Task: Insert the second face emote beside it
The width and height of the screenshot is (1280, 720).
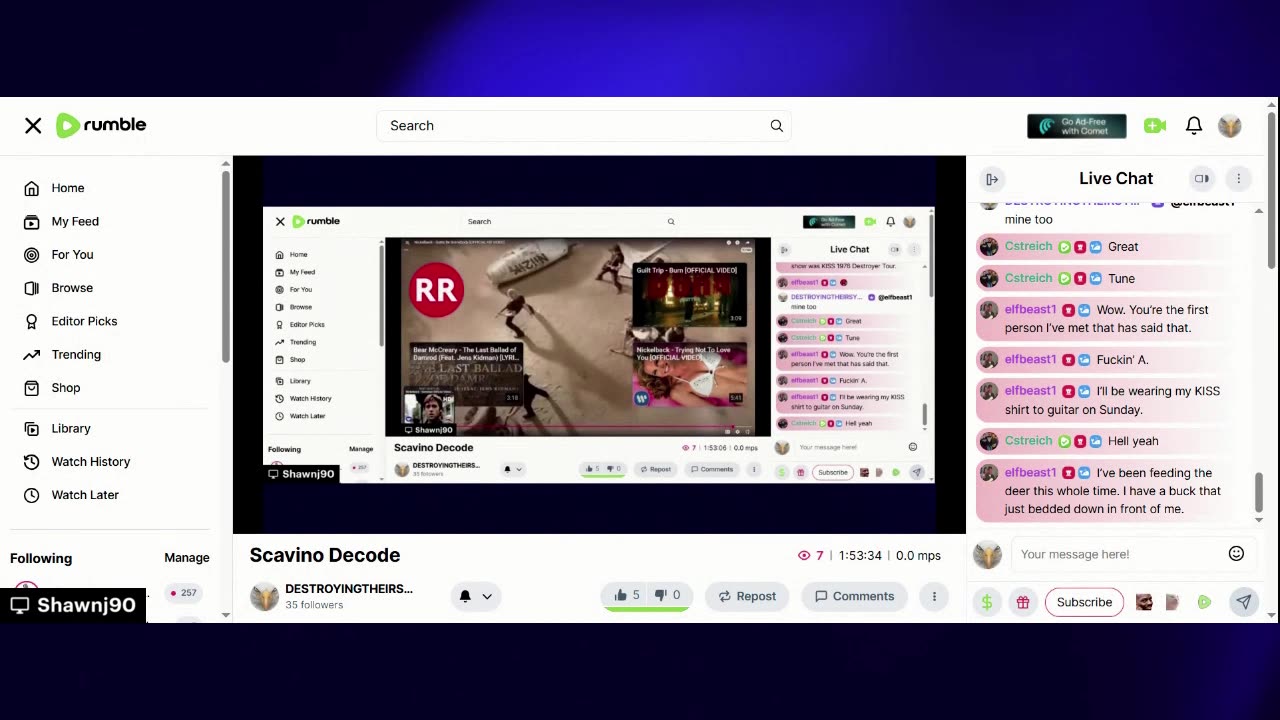Action: (x=1173, y=602)
